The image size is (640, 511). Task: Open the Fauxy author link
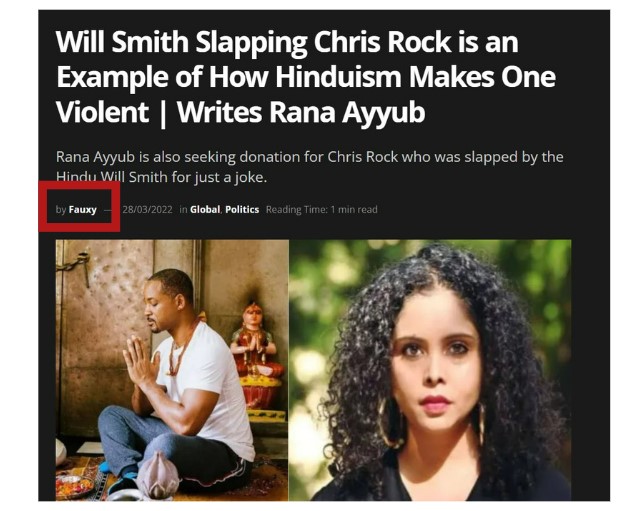click(x=82, y=210)
